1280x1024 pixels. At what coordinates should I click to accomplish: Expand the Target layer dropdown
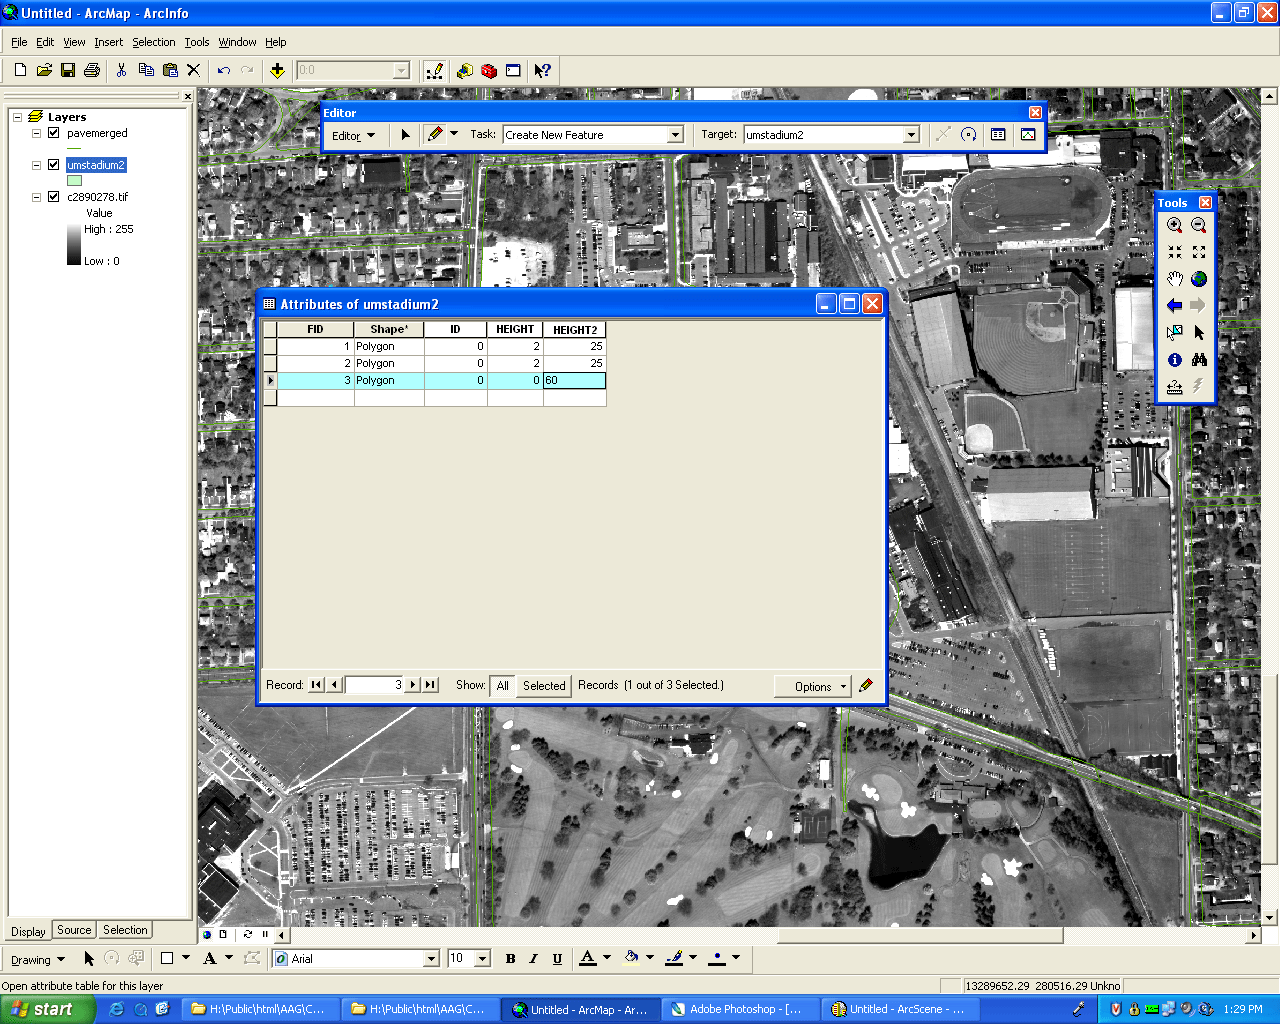(x=910, y=135)
